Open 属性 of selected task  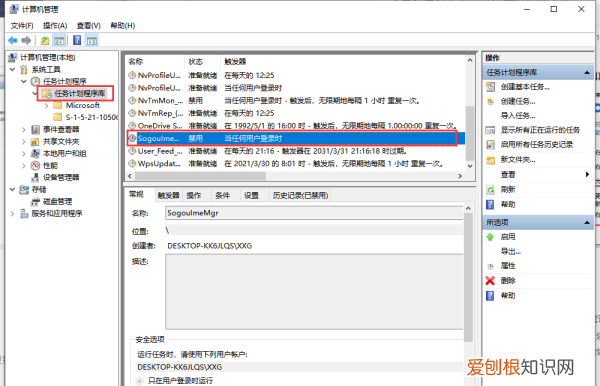point(508,265)
